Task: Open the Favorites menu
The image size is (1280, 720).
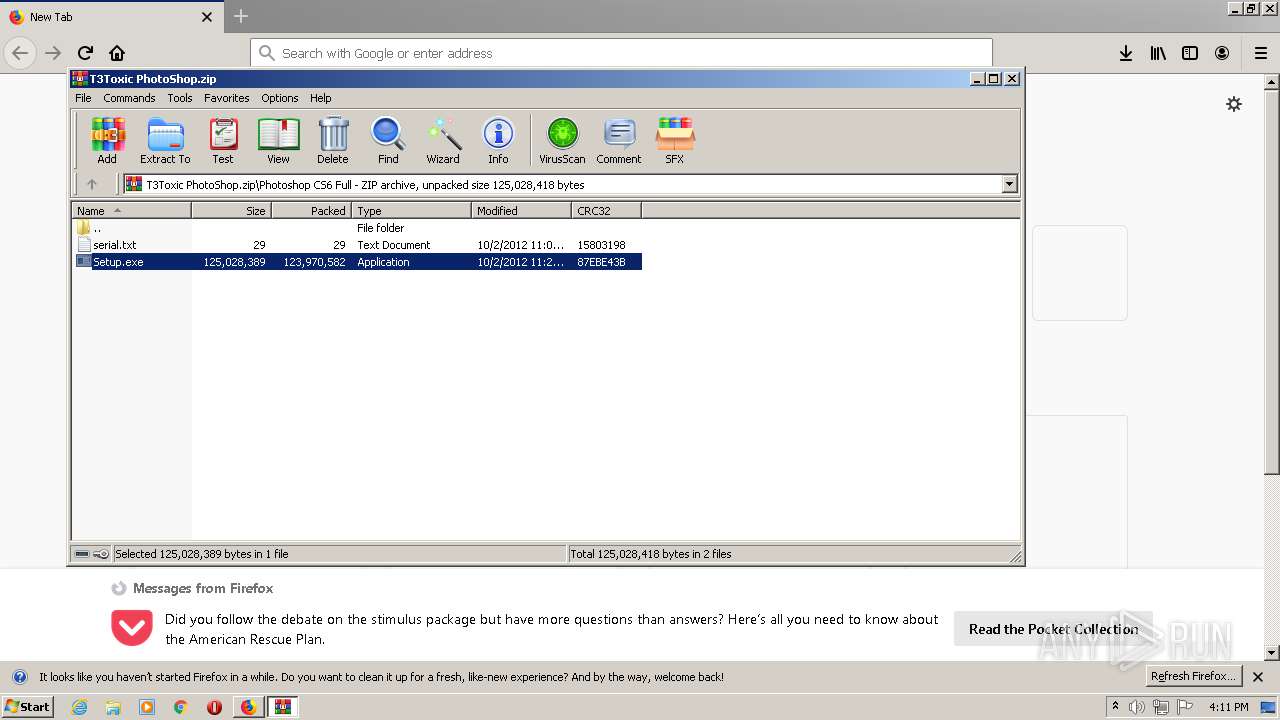Action: [227, 98]
